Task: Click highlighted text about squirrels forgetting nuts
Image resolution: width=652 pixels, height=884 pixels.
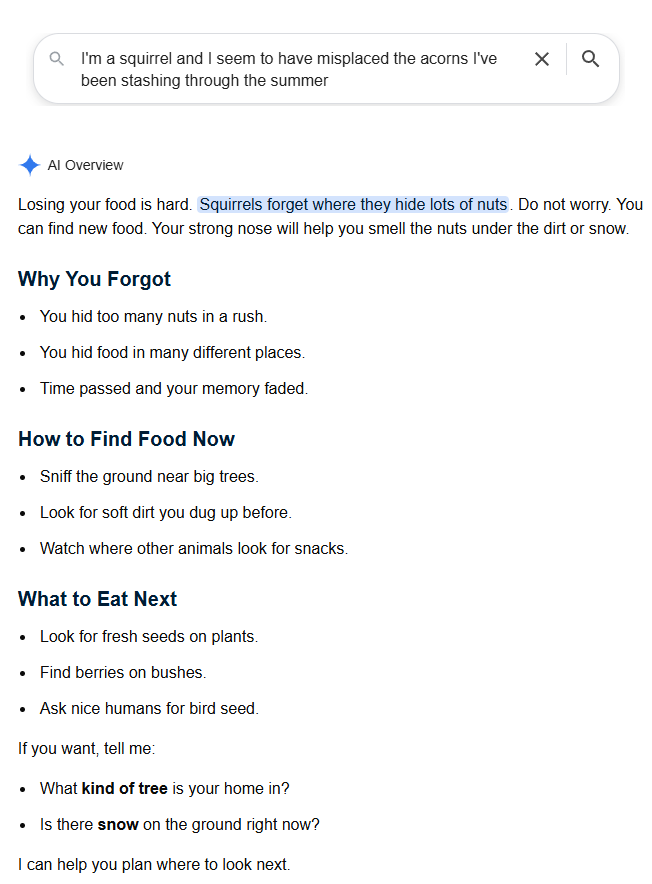Action: (x=353, y=204)
